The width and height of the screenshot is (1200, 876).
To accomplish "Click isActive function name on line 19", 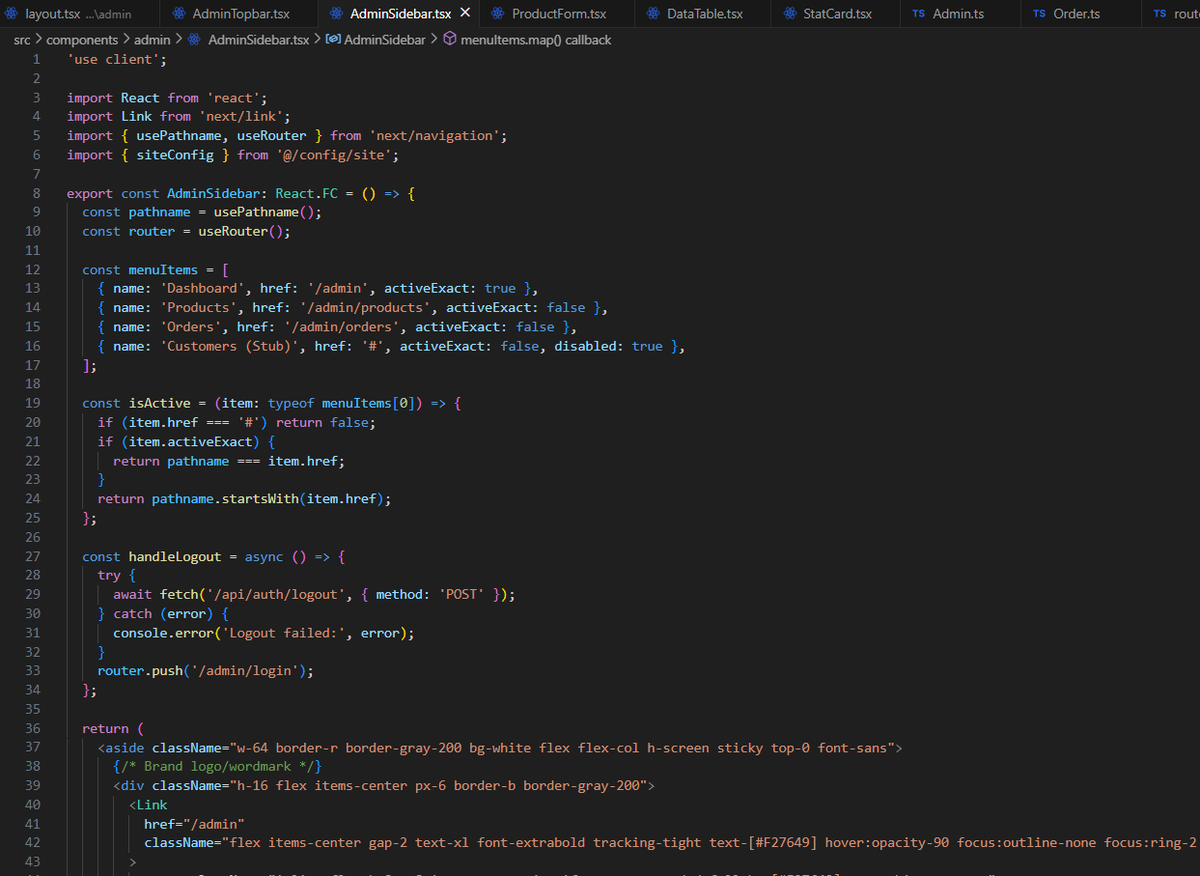I will coord(160,403).
